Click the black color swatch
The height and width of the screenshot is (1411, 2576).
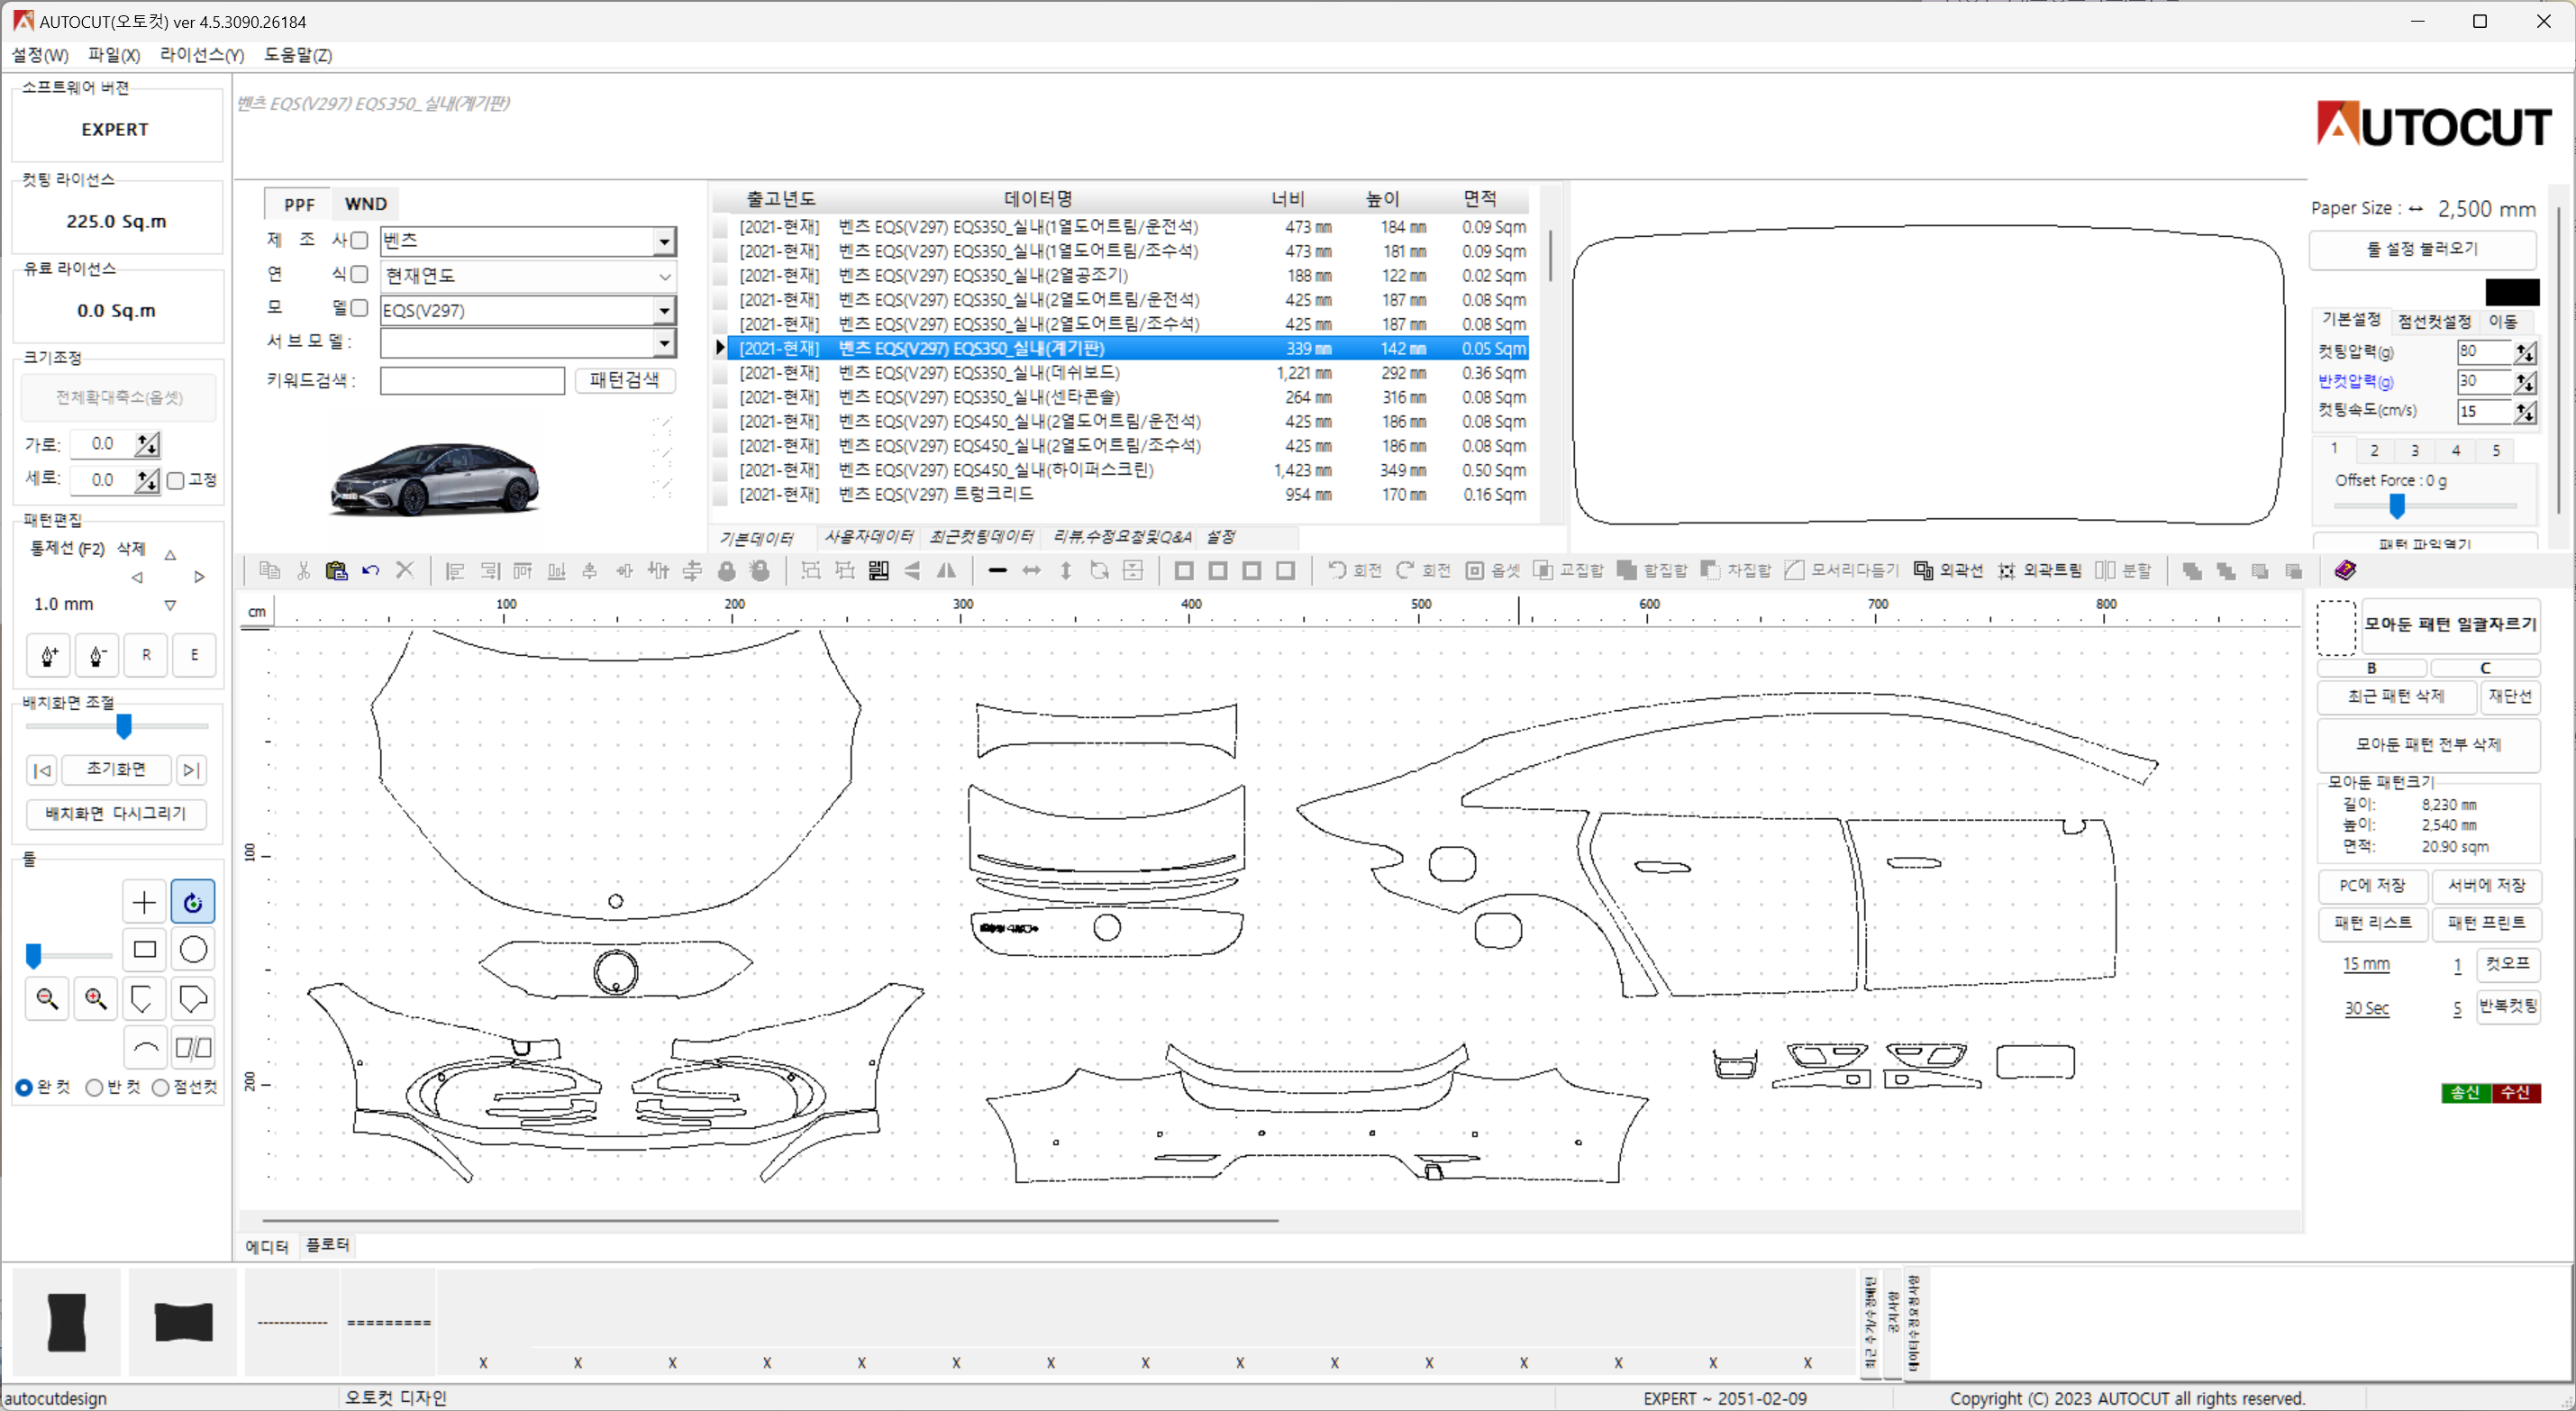point(2512,292)
